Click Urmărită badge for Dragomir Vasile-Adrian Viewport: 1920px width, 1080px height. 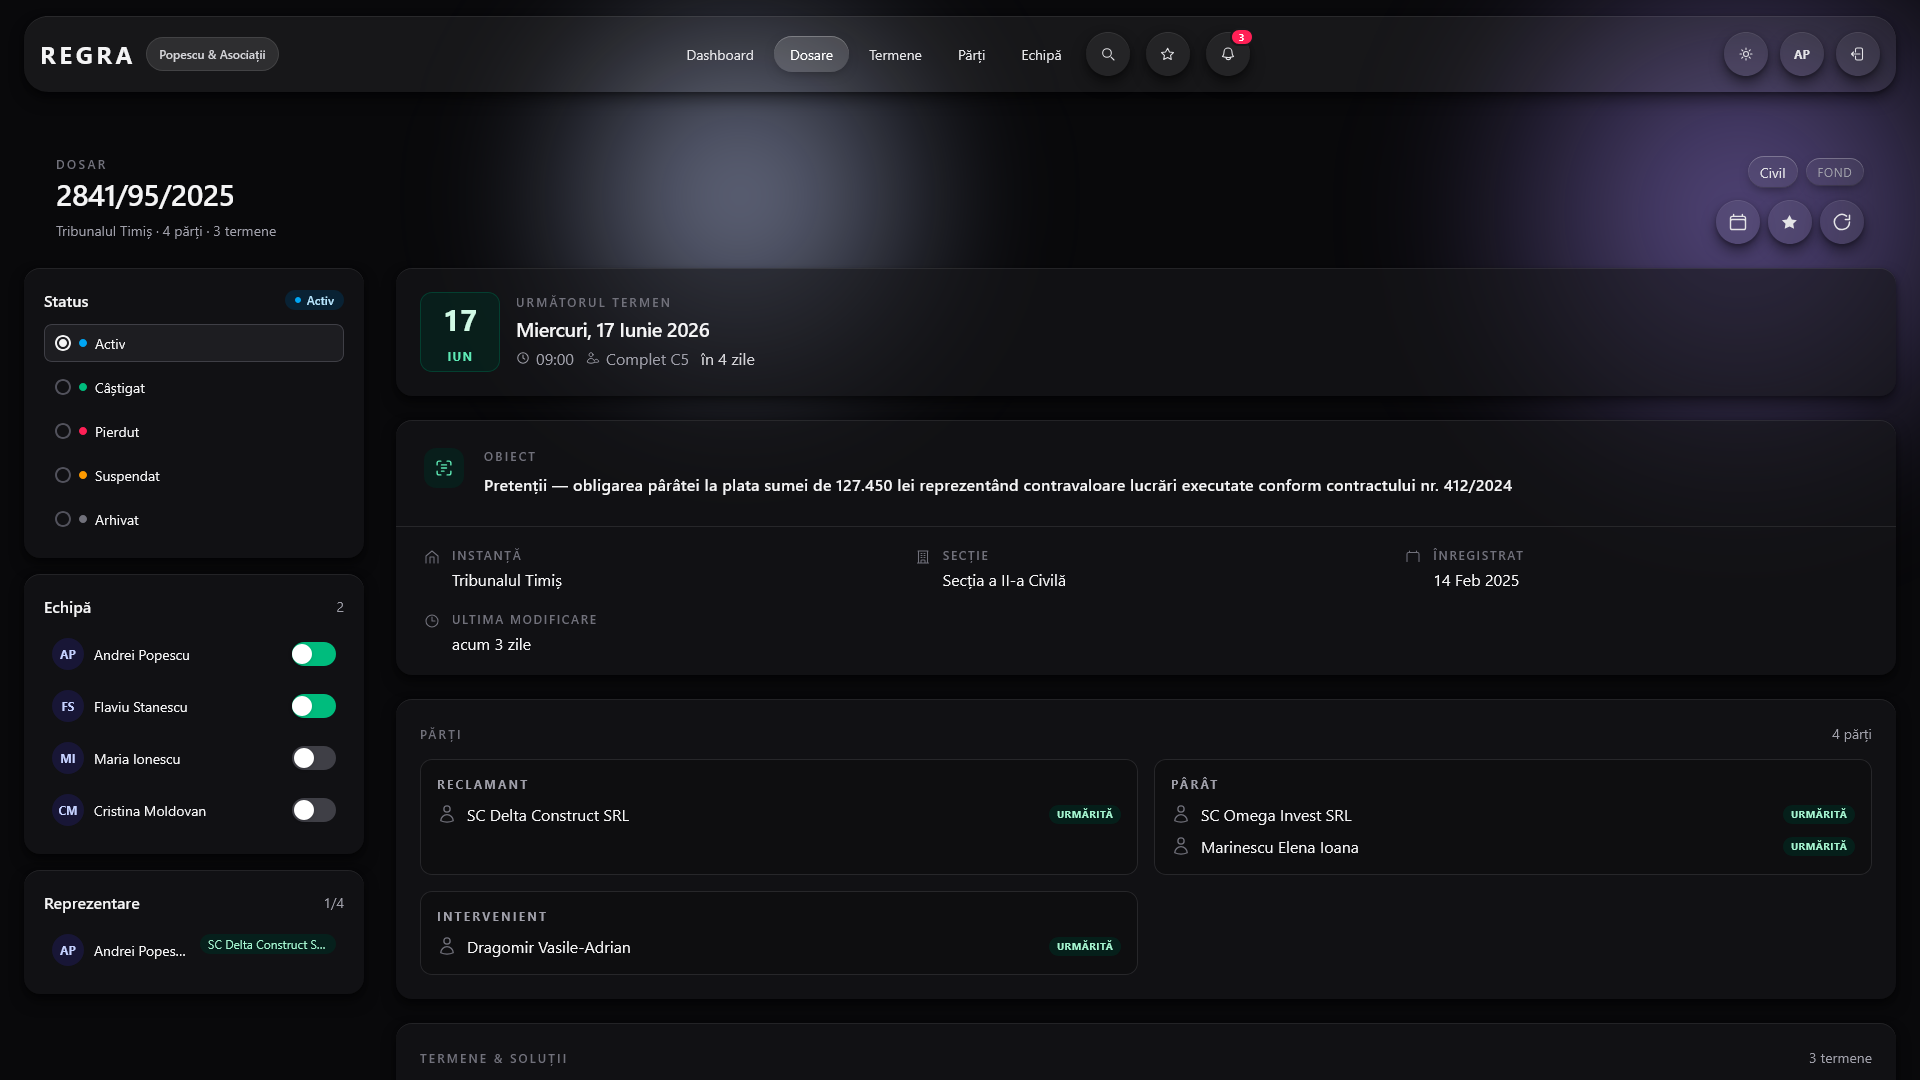point(1085,947)
